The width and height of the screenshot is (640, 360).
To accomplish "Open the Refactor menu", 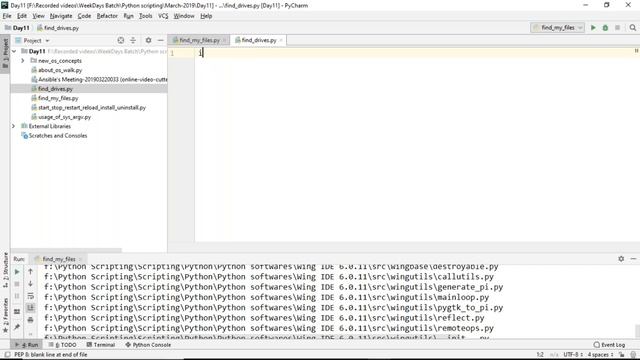I will pos(107,16).
